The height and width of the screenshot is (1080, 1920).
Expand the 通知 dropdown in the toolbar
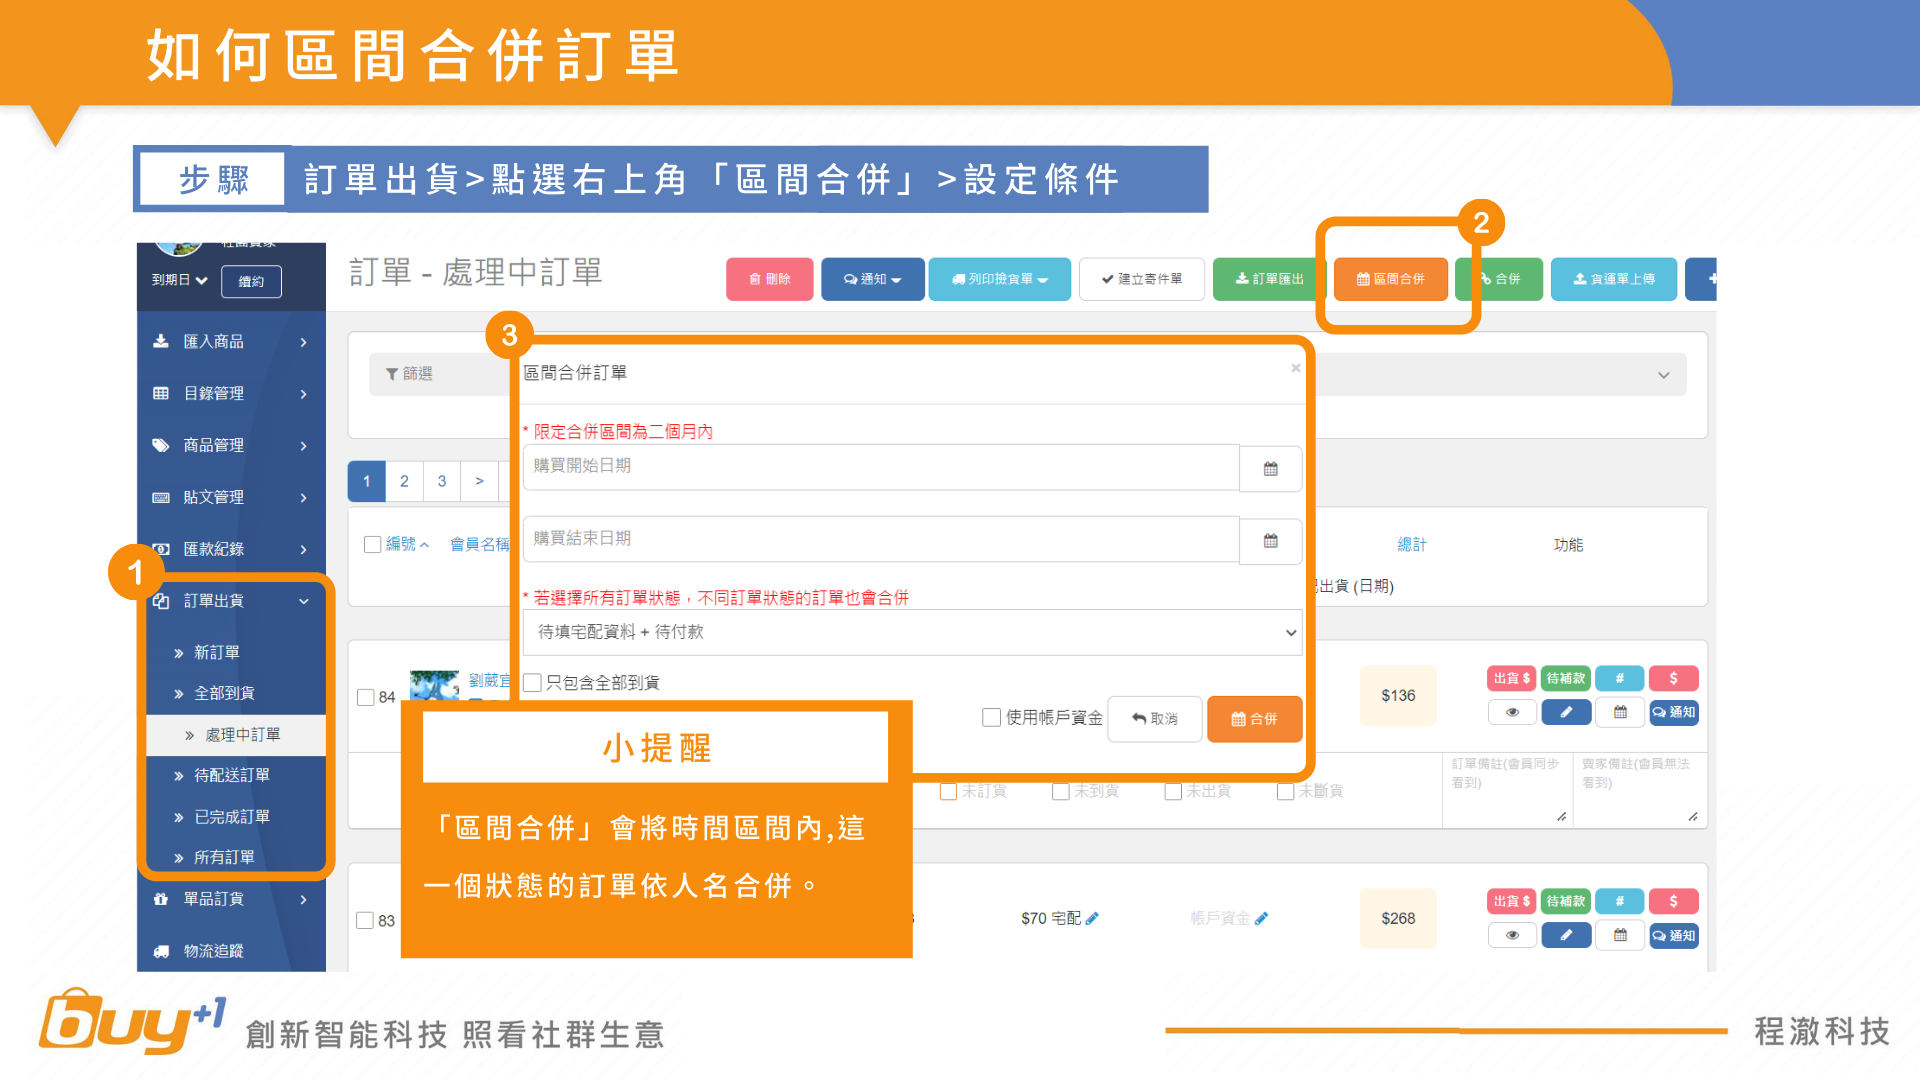tap(872, 279)
